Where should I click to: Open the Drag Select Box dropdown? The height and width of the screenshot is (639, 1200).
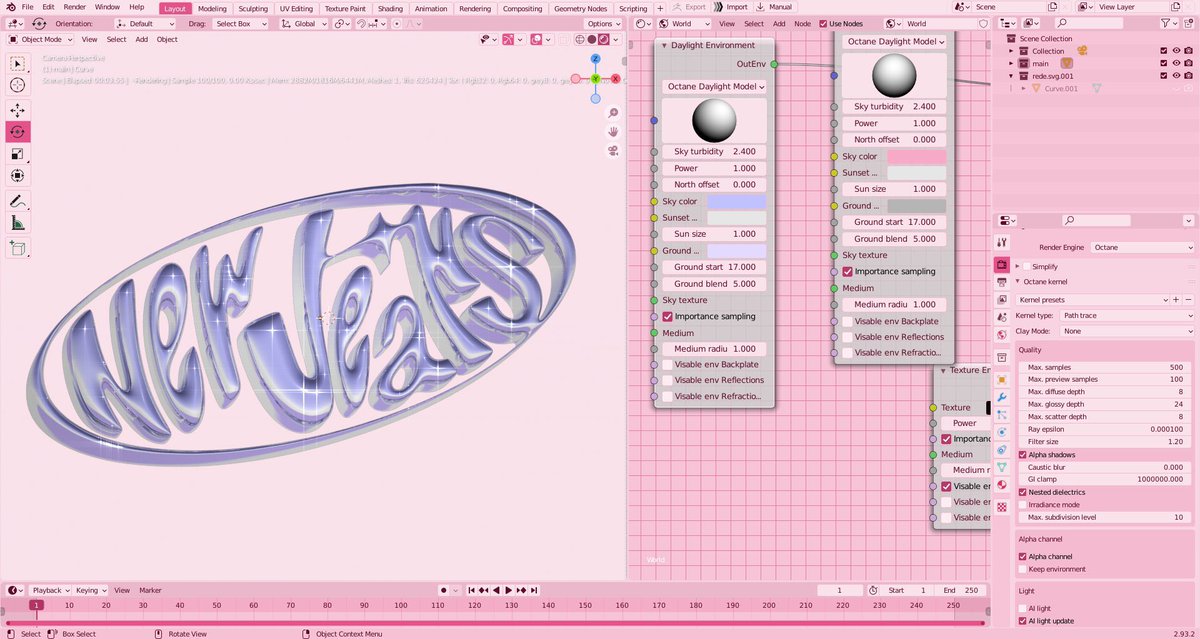click(x=239, y=23)
